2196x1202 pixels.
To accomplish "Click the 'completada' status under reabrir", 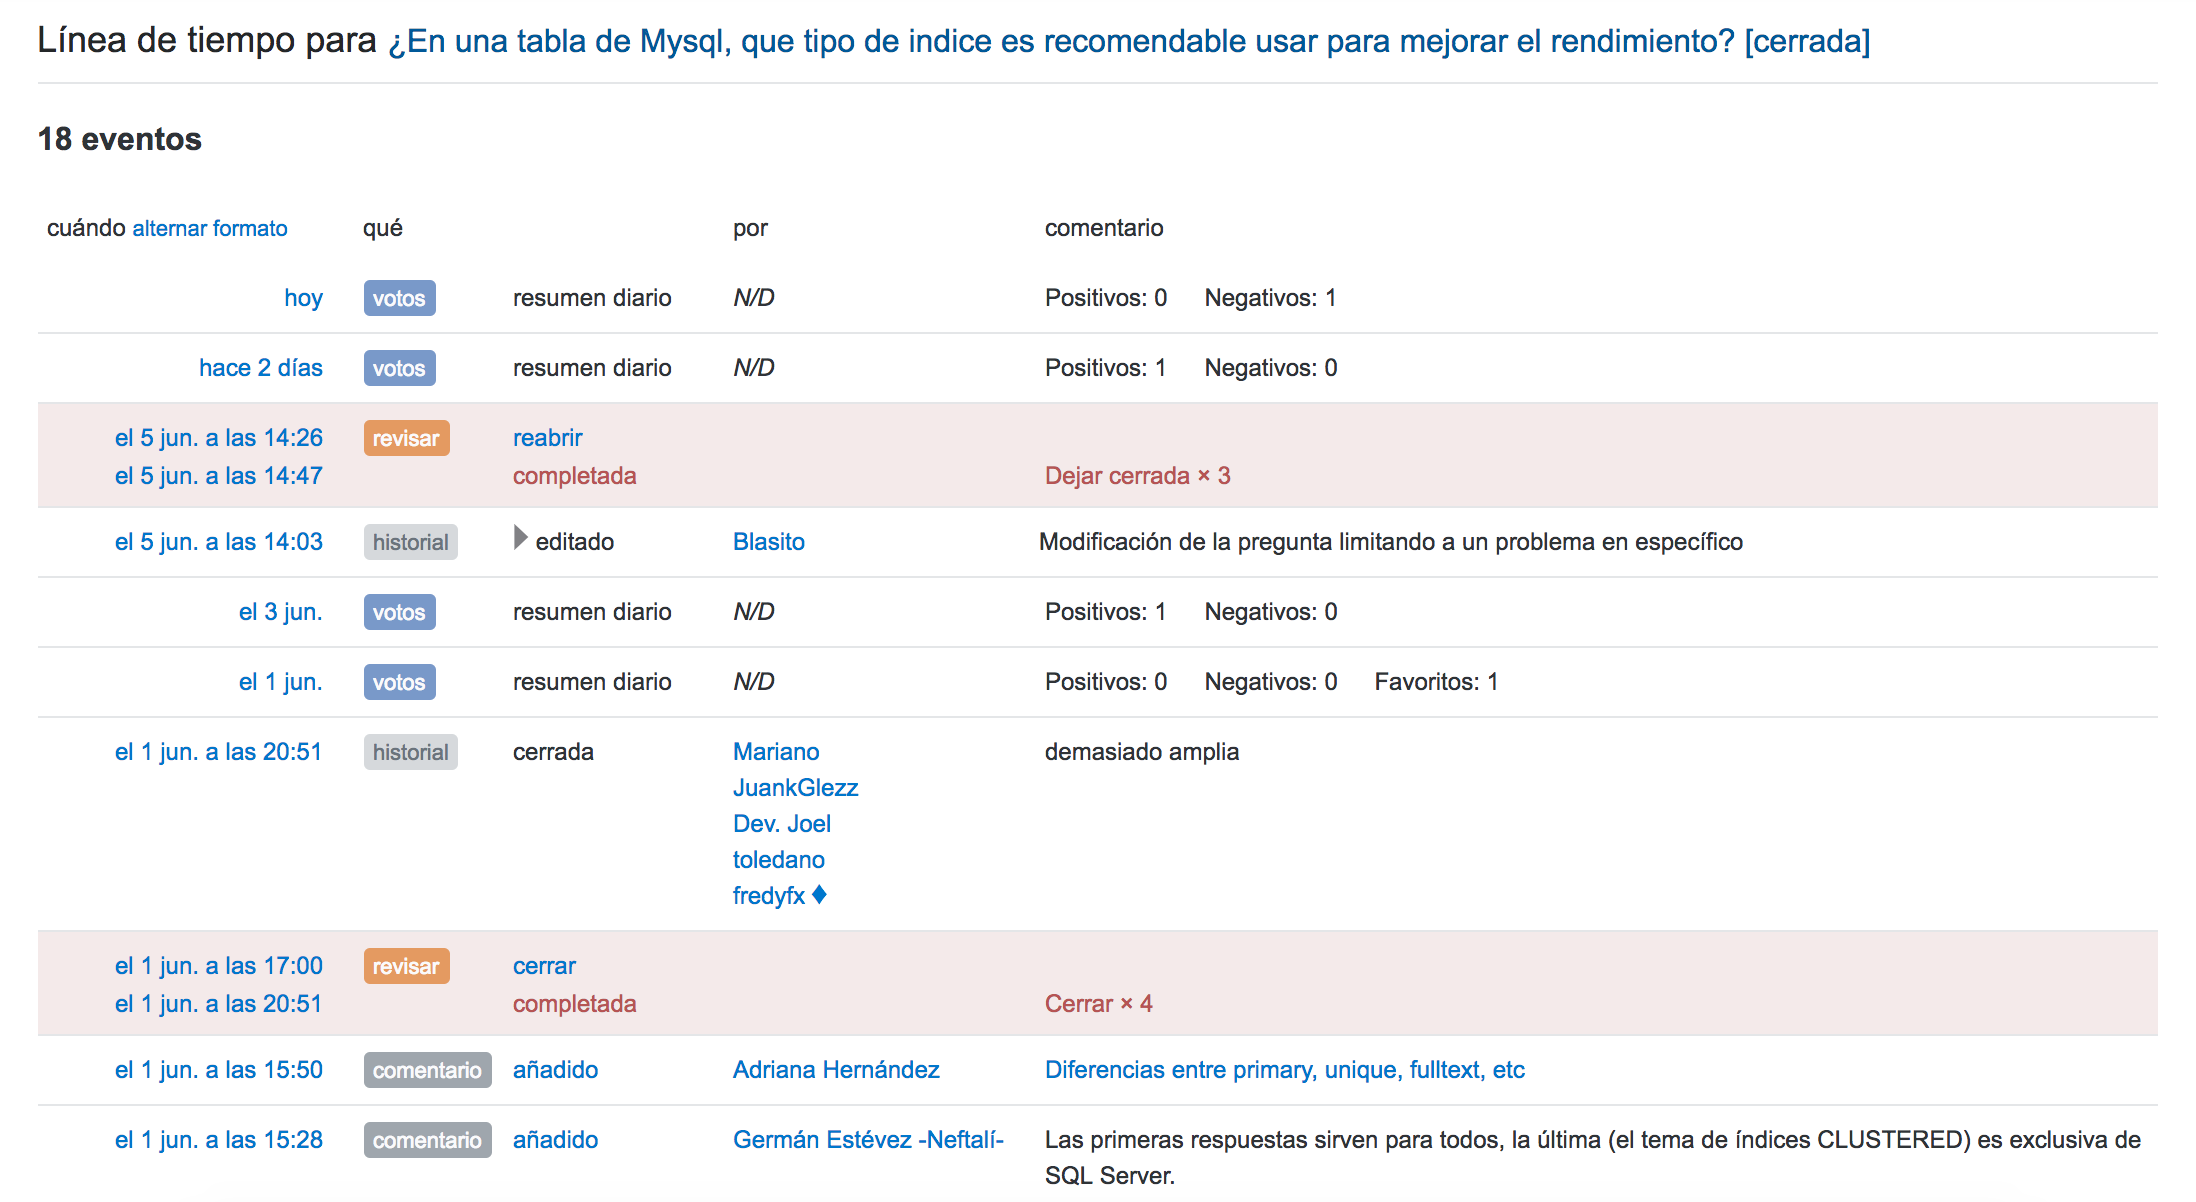I will pyautogui.click(x=575, y=476).
